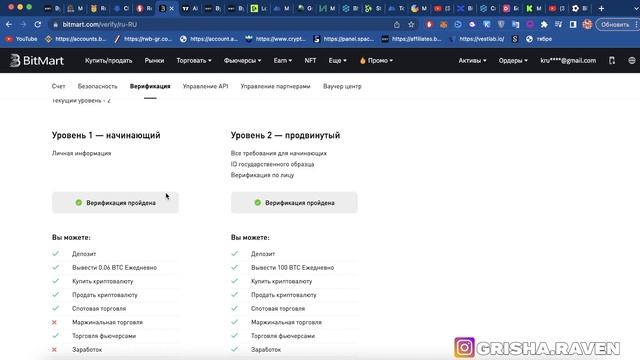The width and height of the screenshot is (640, 360).
Task: Click the Уровень 2 — продвинутый heading
Action: click(285, 135)
